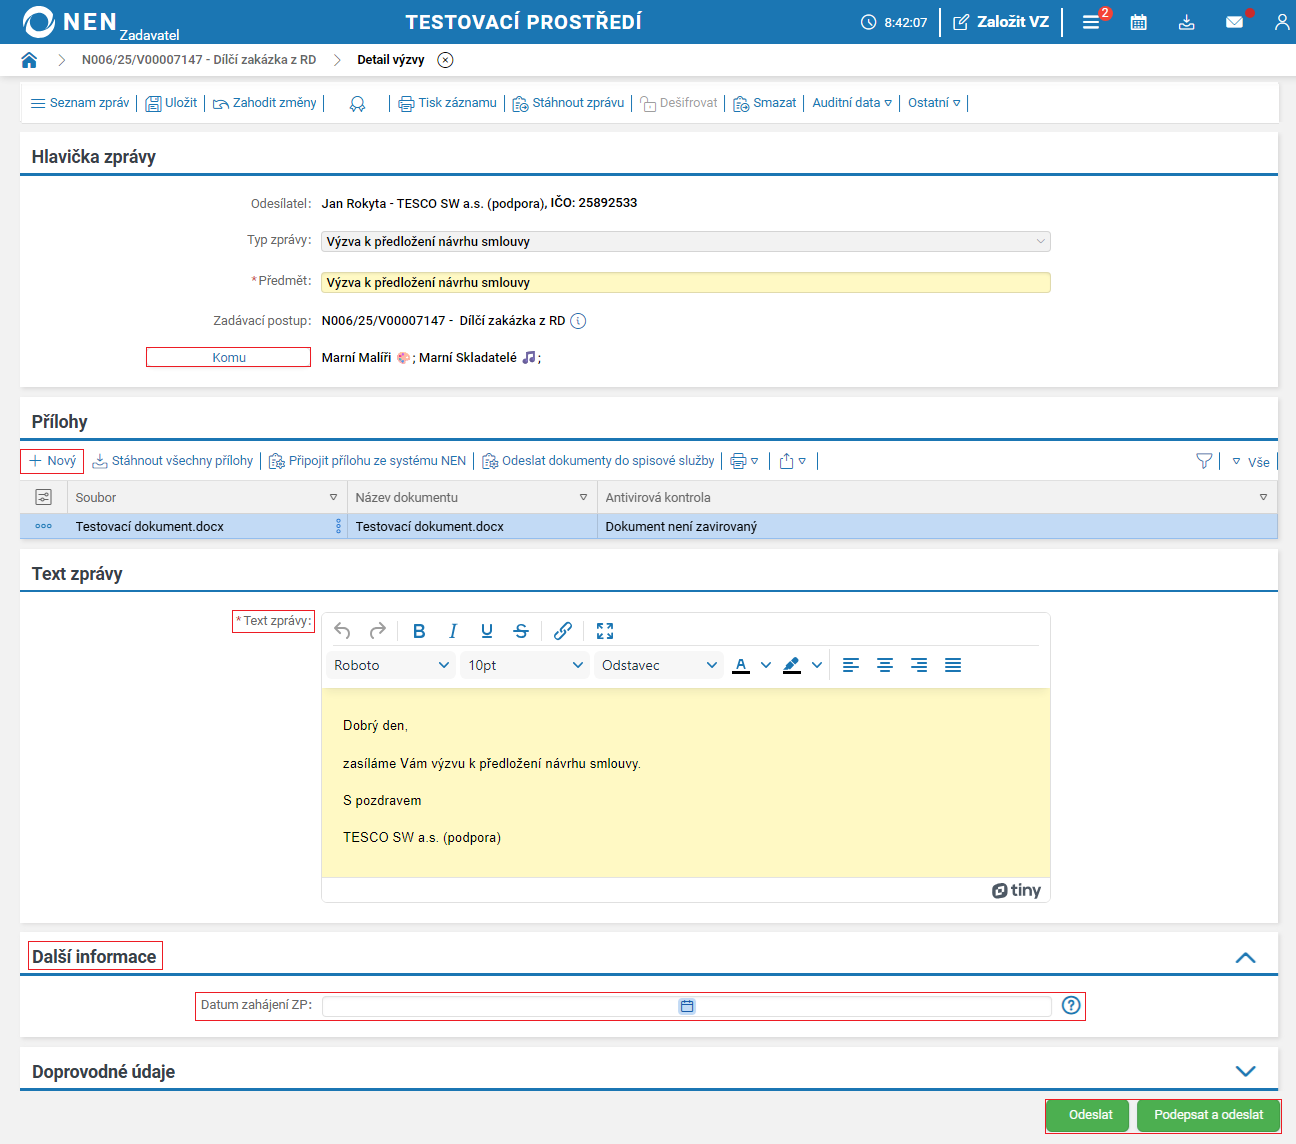Click the Podepsat a odeslat button

click(x=1208, y=1115)
